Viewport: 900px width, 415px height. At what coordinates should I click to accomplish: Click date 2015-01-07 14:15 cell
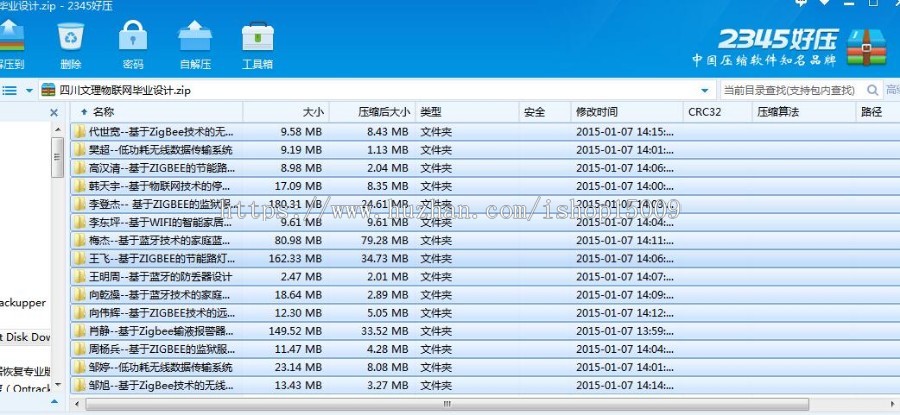pos(625,131)
